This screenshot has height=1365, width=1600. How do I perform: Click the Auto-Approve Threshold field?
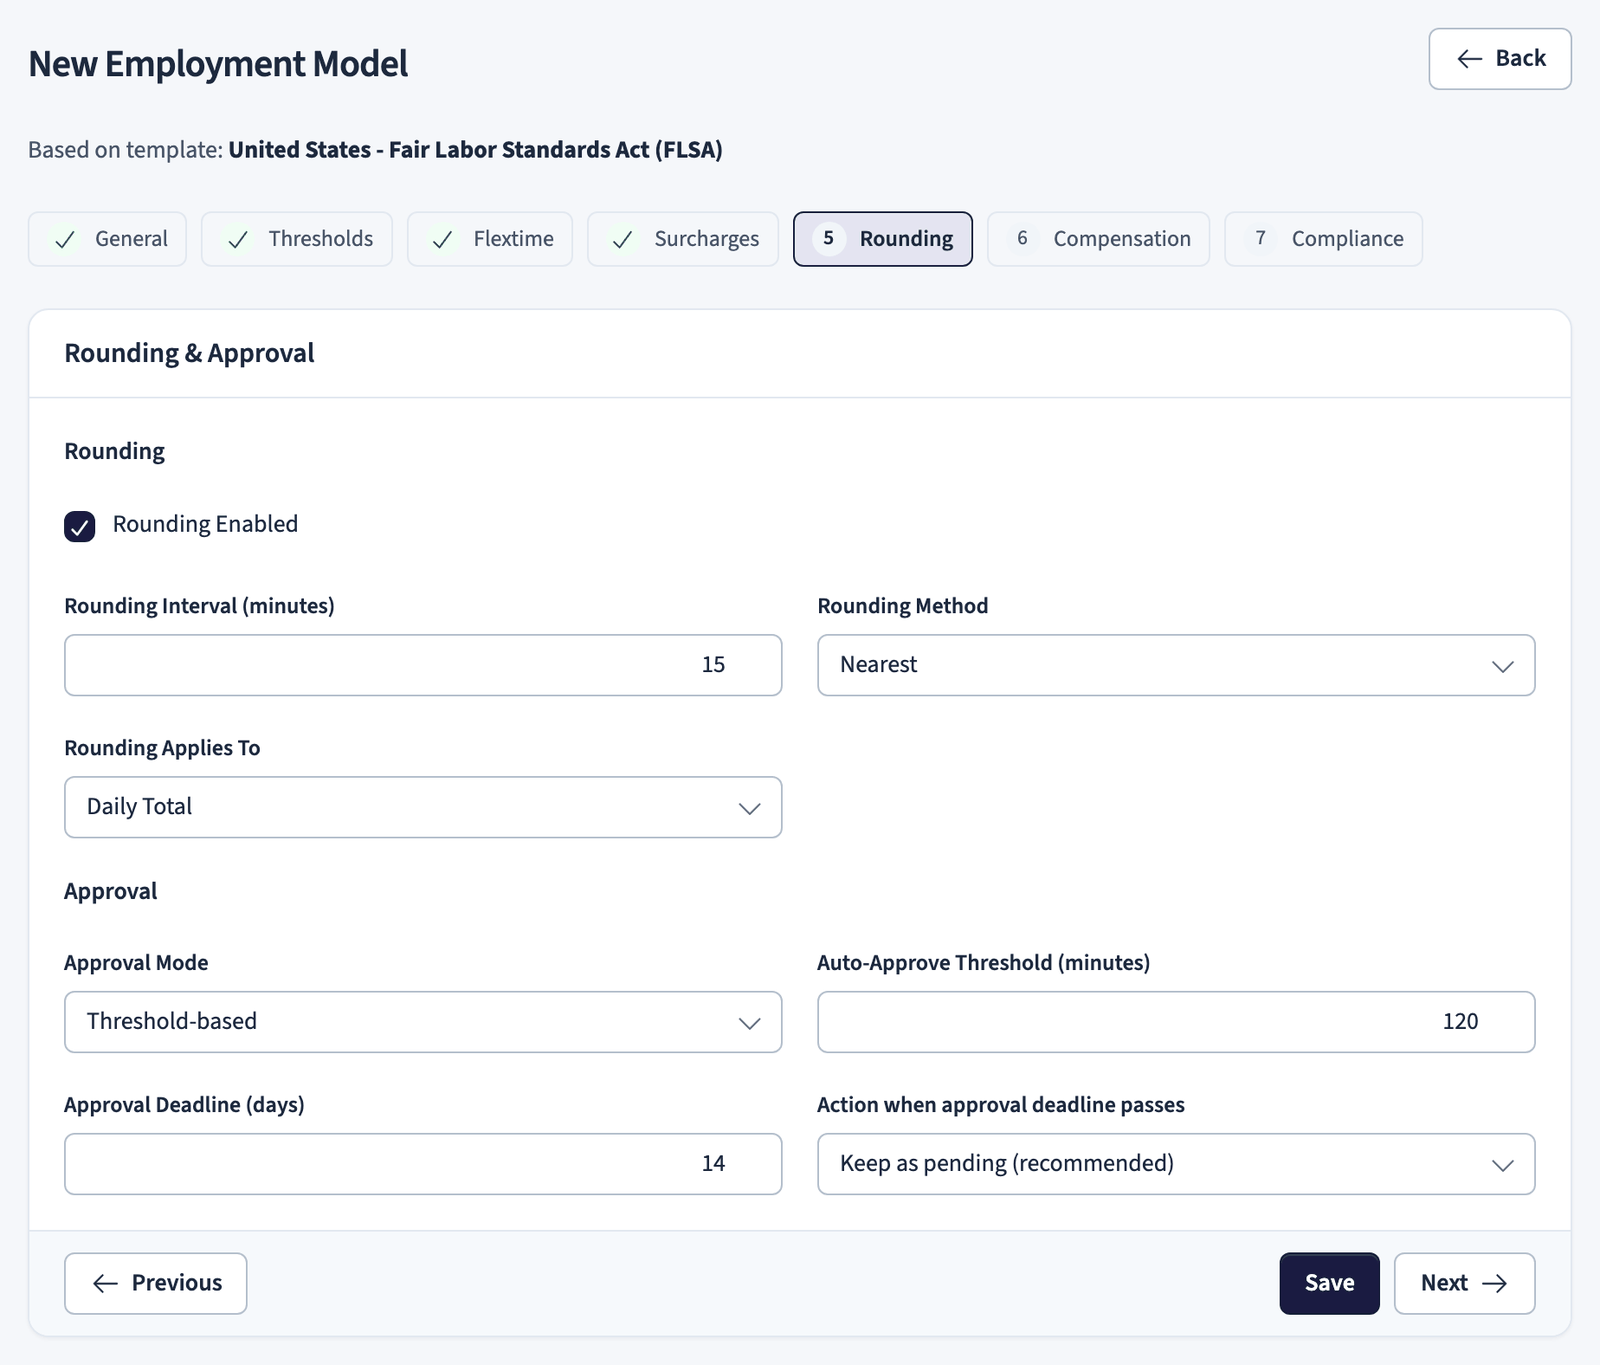[x=1176, y=1022]
